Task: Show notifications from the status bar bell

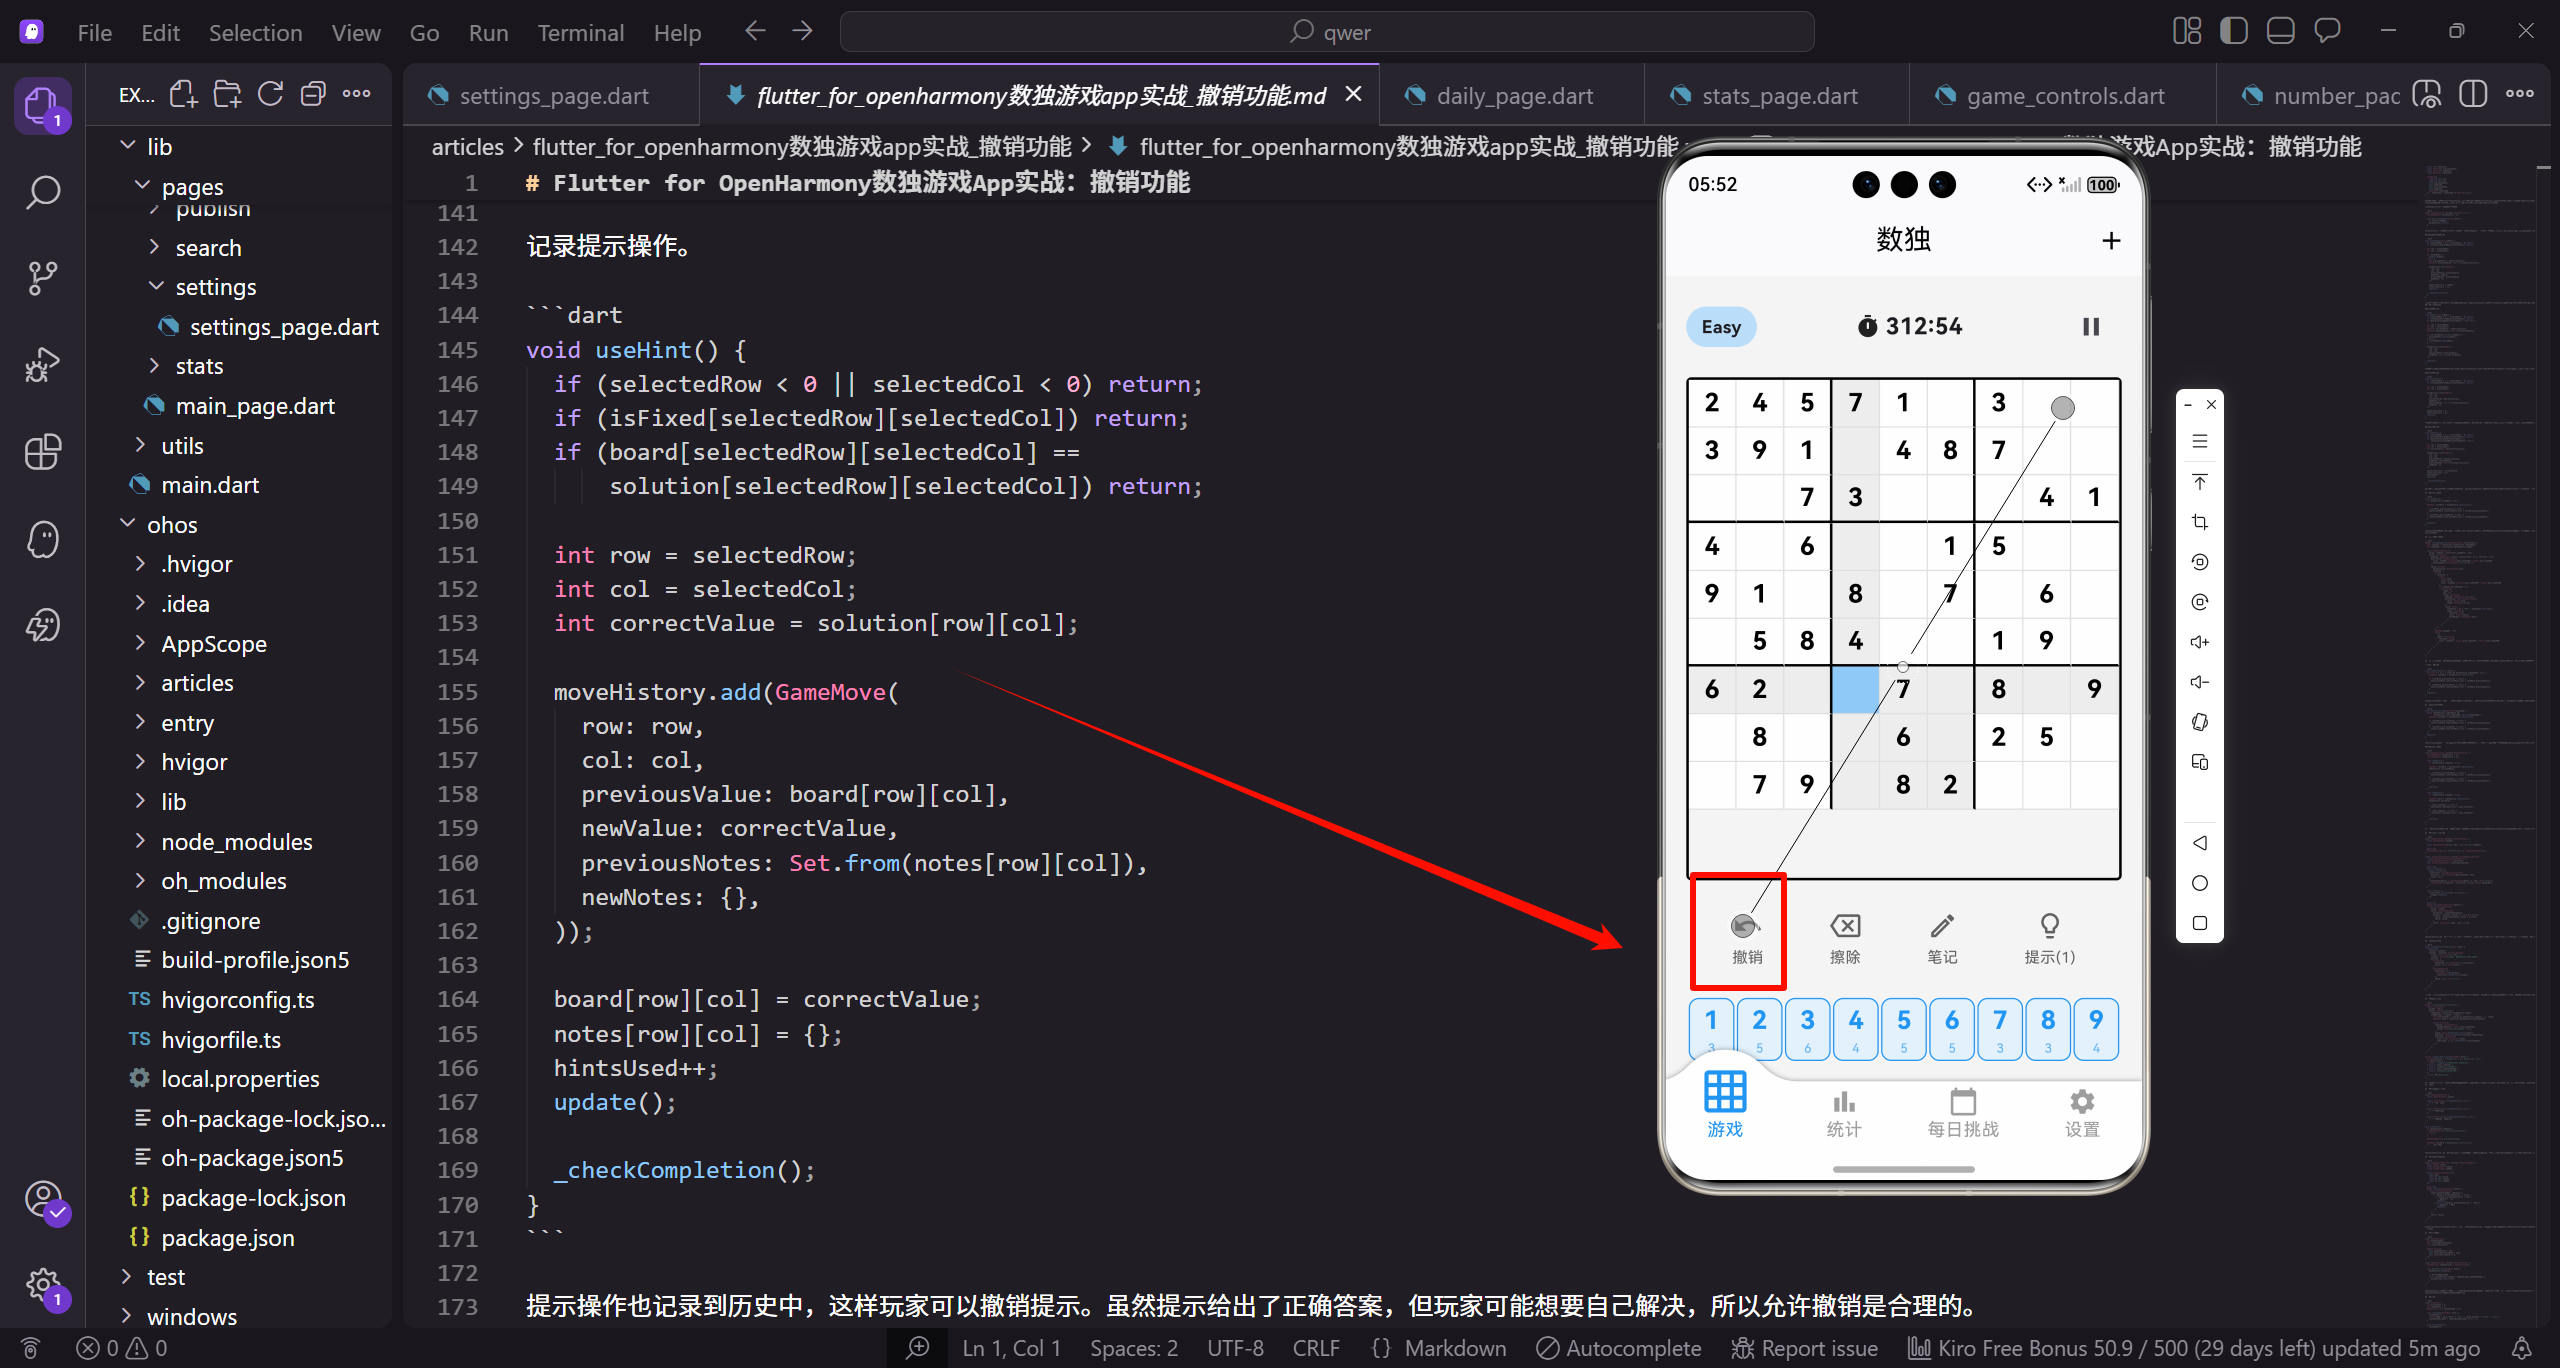Action: pos(2521,1348)
